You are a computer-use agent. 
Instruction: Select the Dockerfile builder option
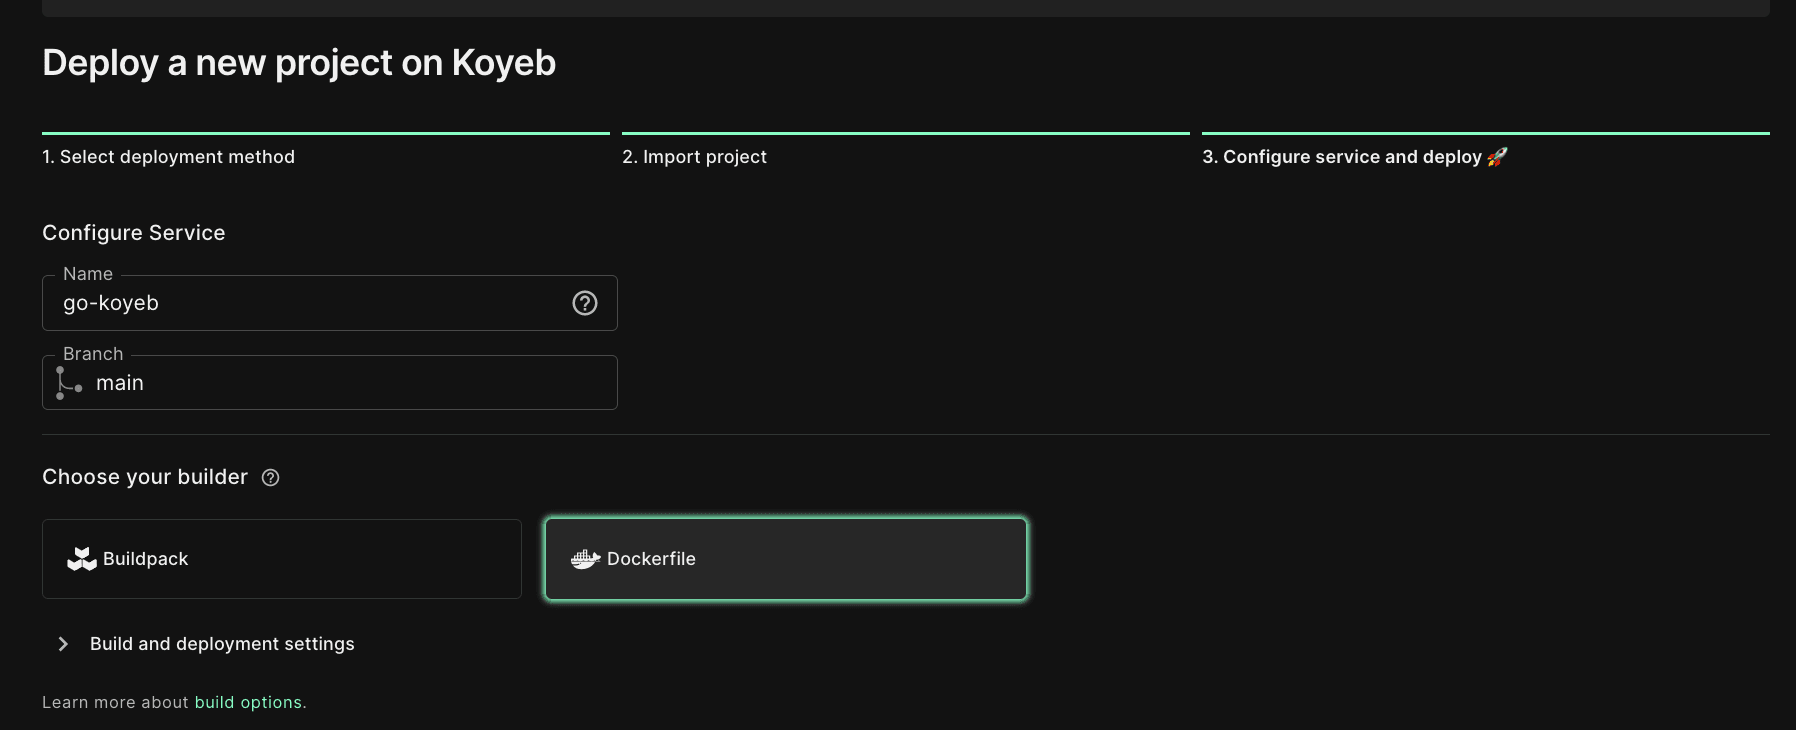[786, 559]
